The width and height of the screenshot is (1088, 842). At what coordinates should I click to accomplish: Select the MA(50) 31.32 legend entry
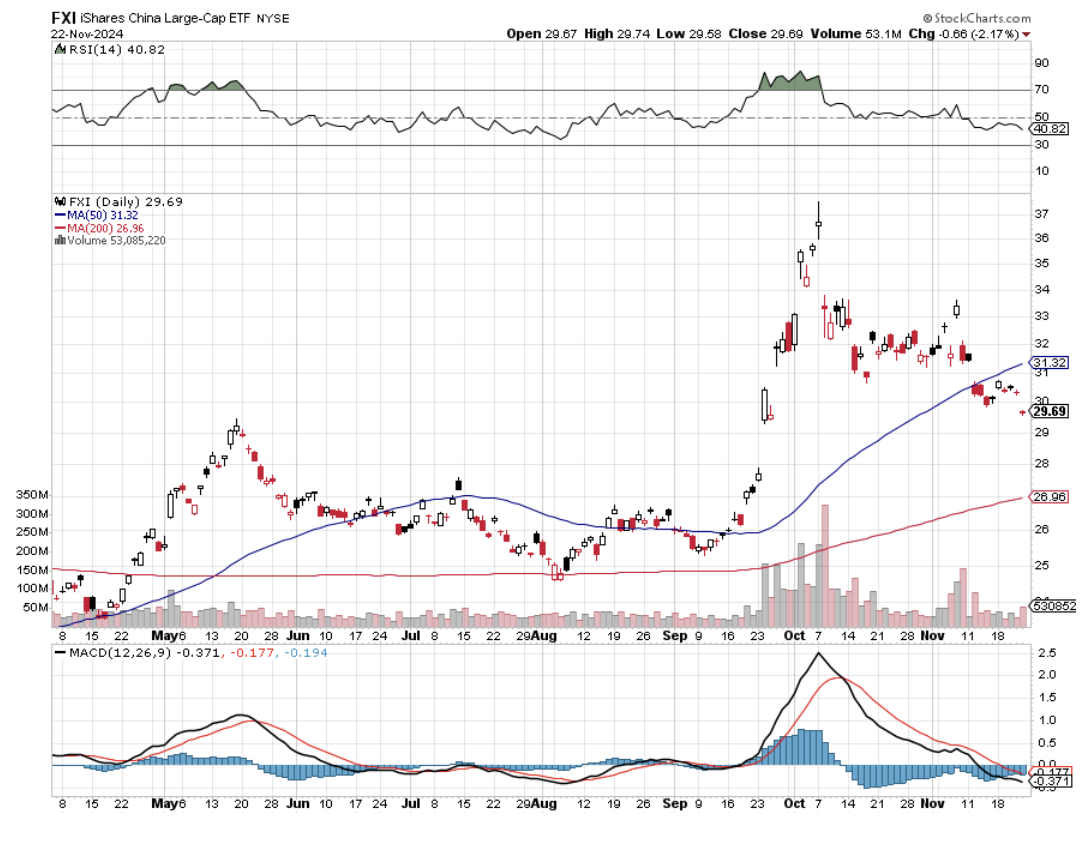[x=89, y=214]
